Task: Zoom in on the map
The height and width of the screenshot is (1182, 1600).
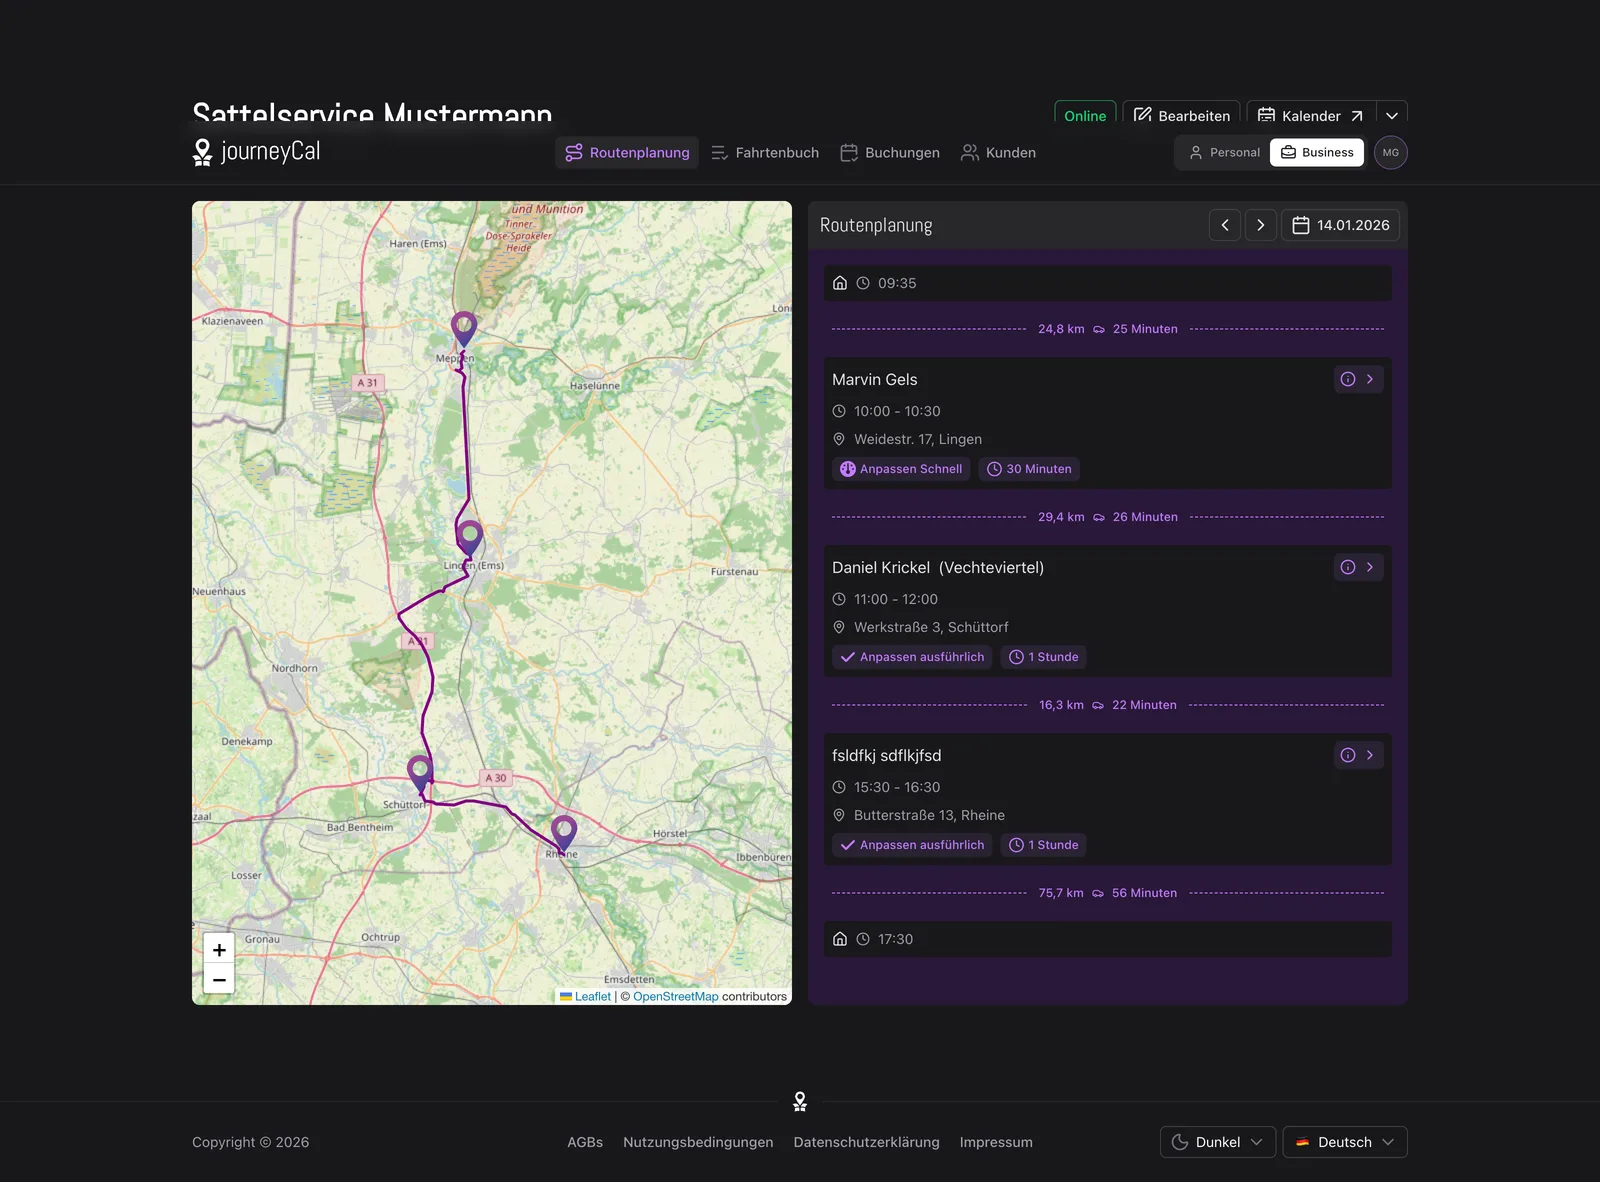Action: pyautogui.click(x=219, y=950)
